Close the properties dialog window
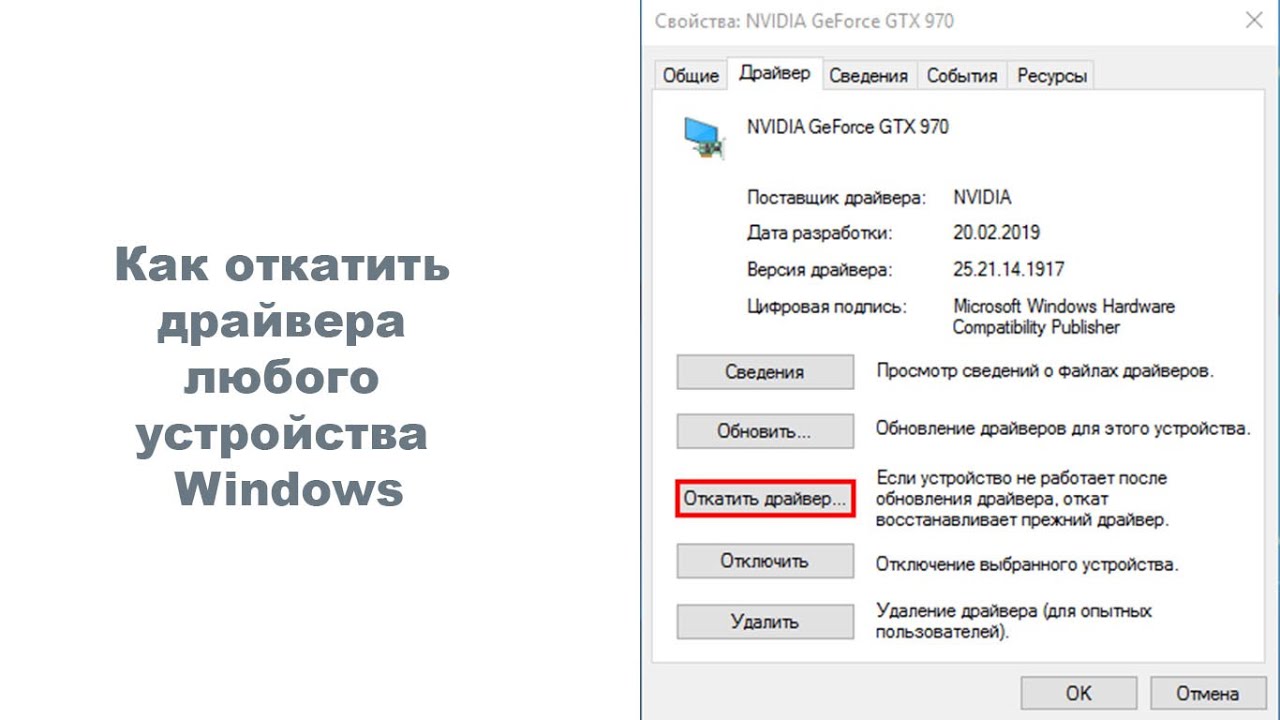Screen dimensions: 1280x720 1253,20
